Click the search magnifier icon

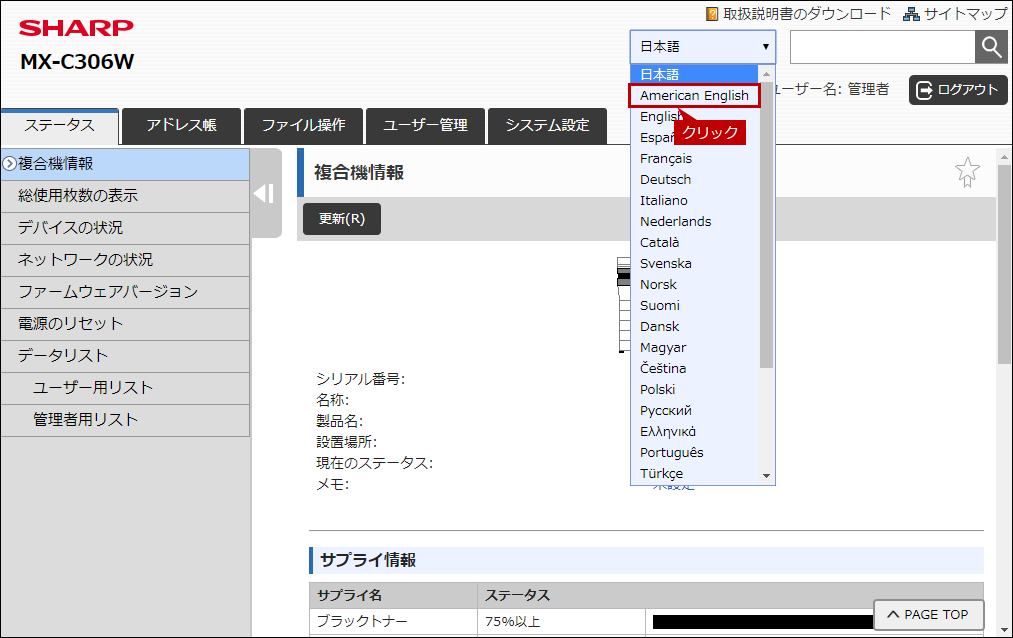tap(990, 46)
